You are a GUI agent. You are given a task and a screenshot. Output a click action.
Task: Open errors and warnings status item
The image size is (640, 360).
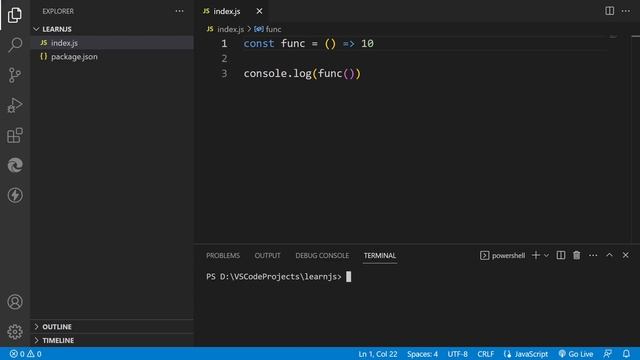point(25,354)
